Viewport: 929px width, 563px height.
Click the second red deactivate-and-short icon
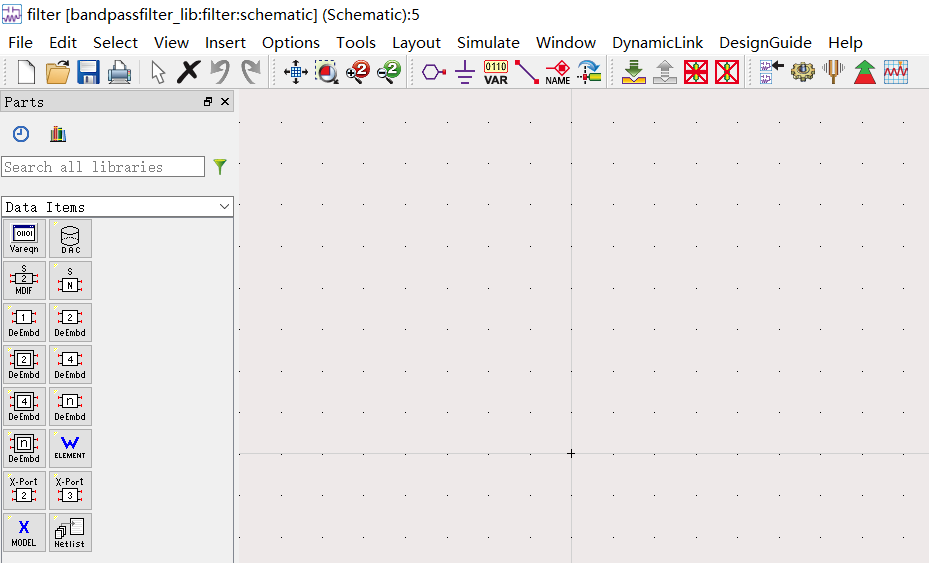[x=727, y=72]
